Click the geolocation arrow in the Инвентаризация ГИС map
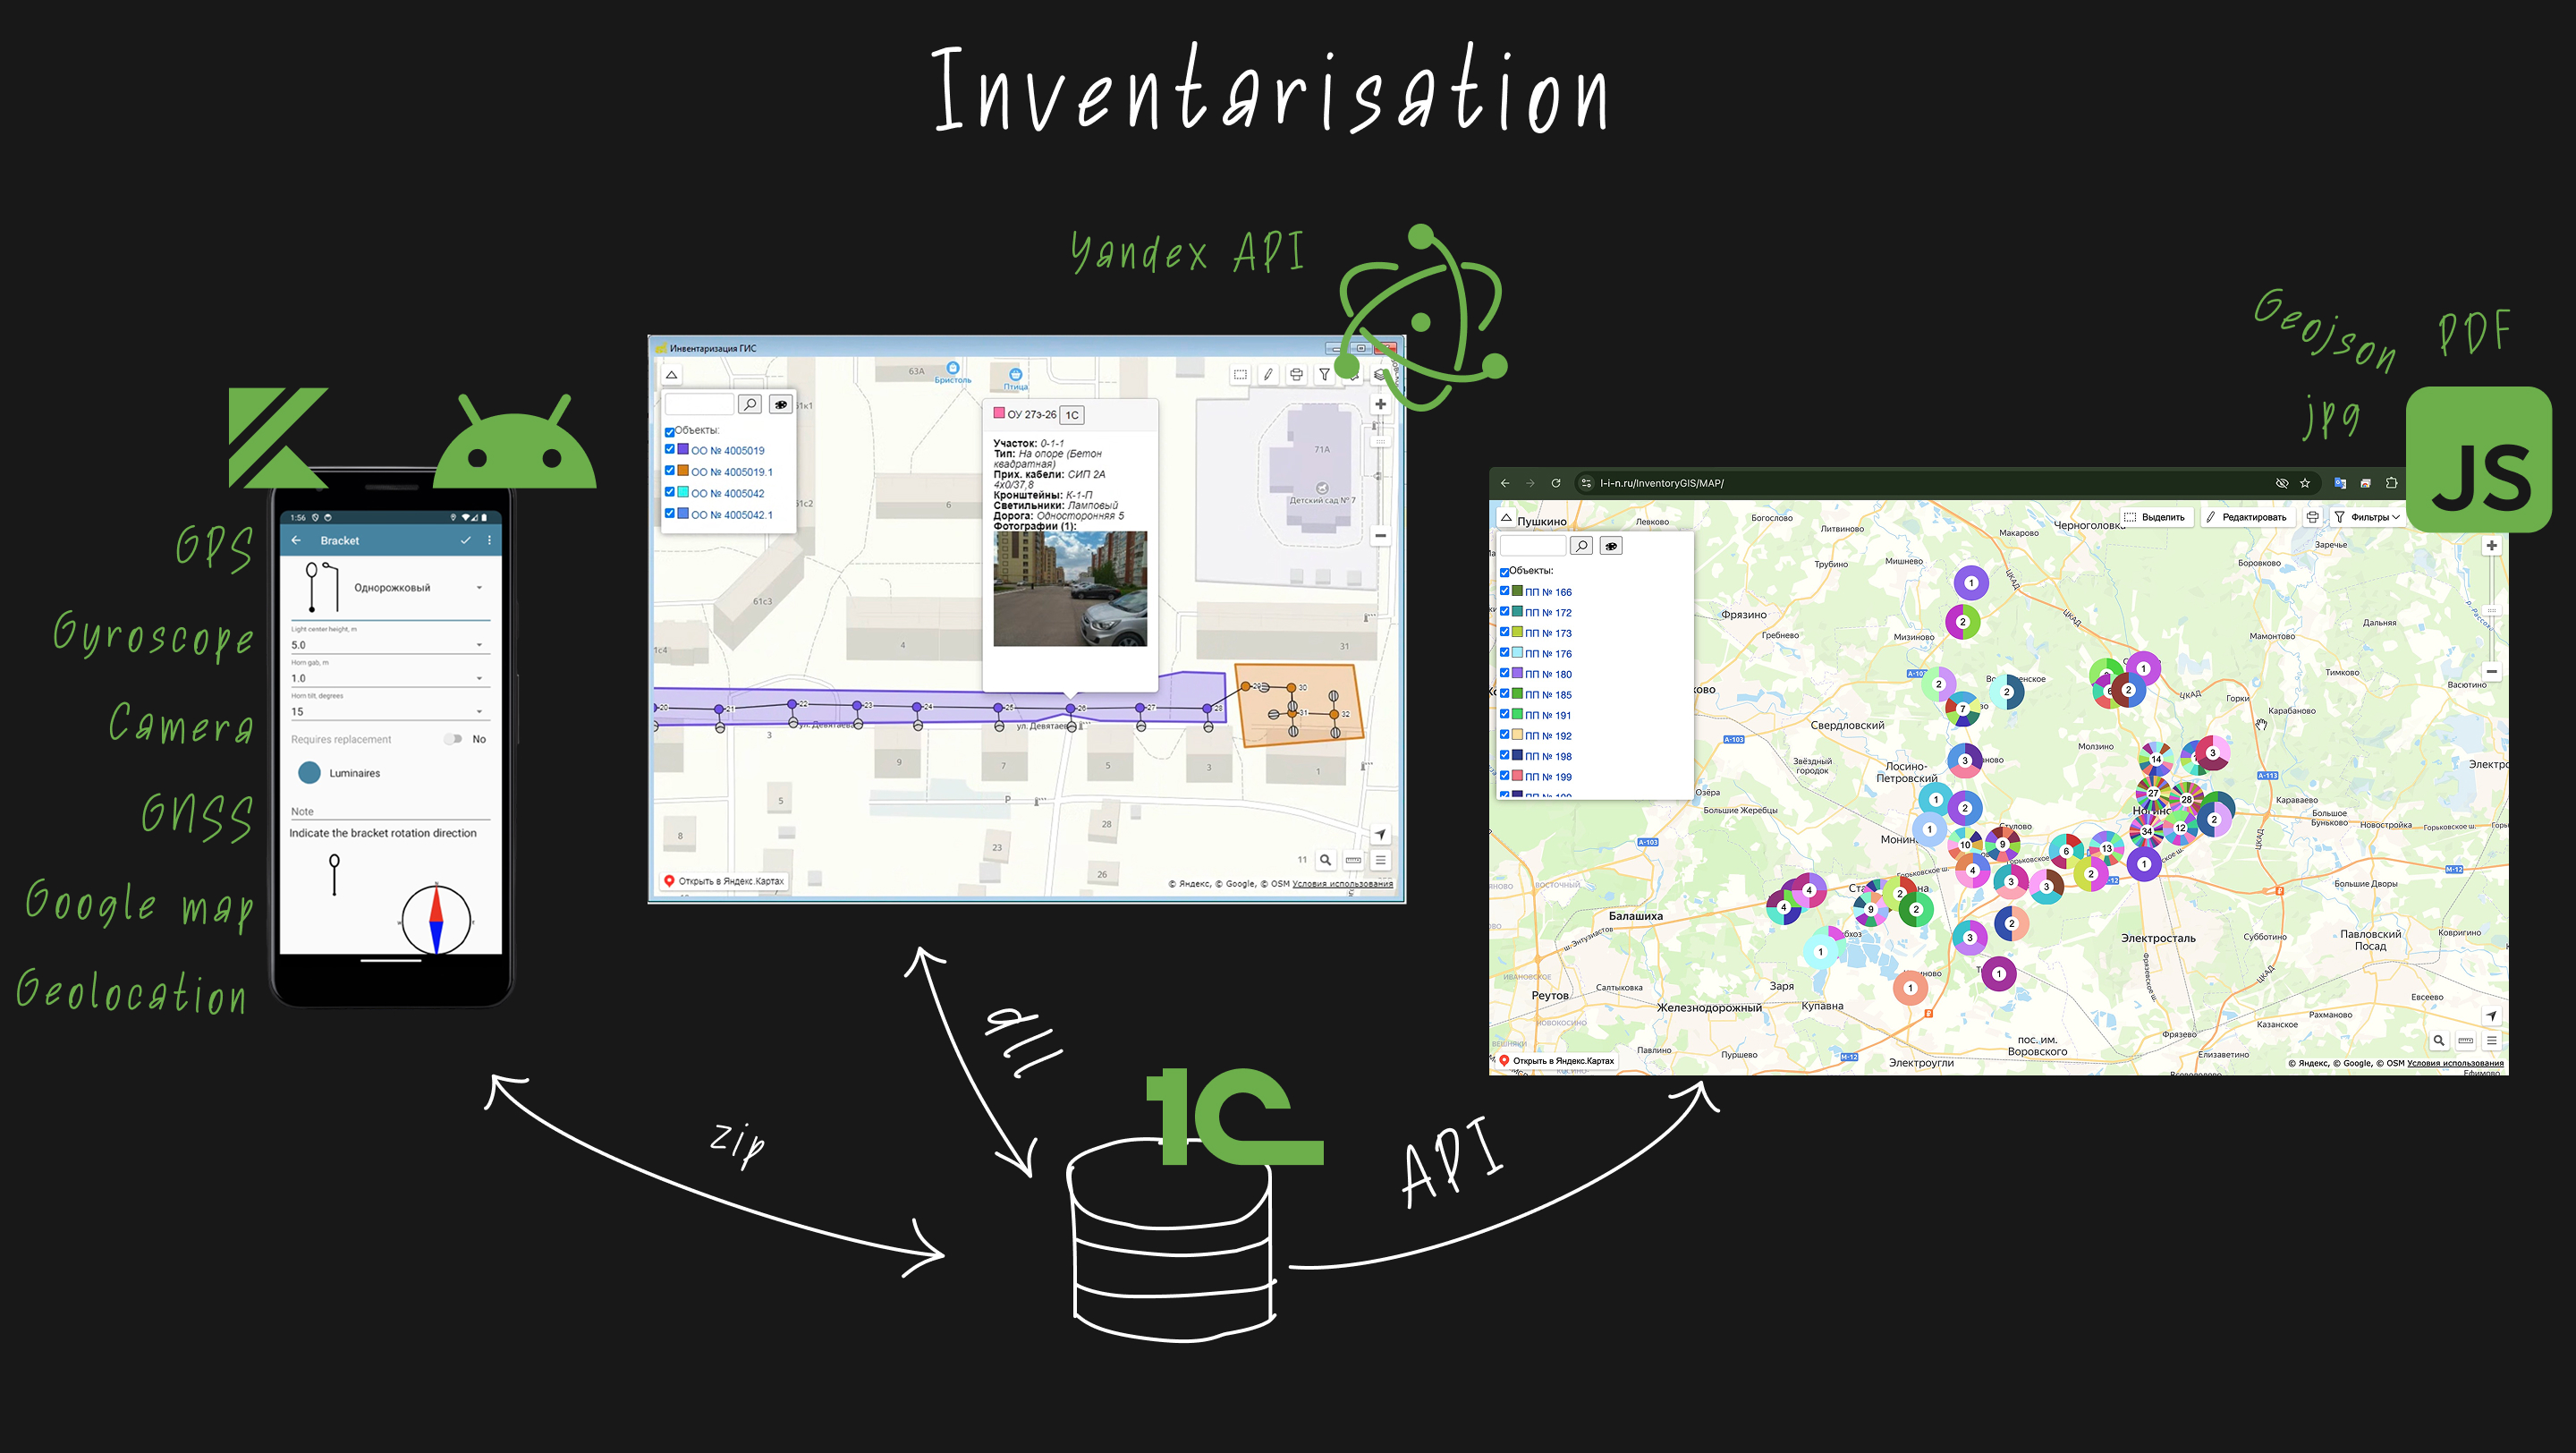Image resolution: width=2576 pixels, height=1453 pixels. coord(1380,834)
